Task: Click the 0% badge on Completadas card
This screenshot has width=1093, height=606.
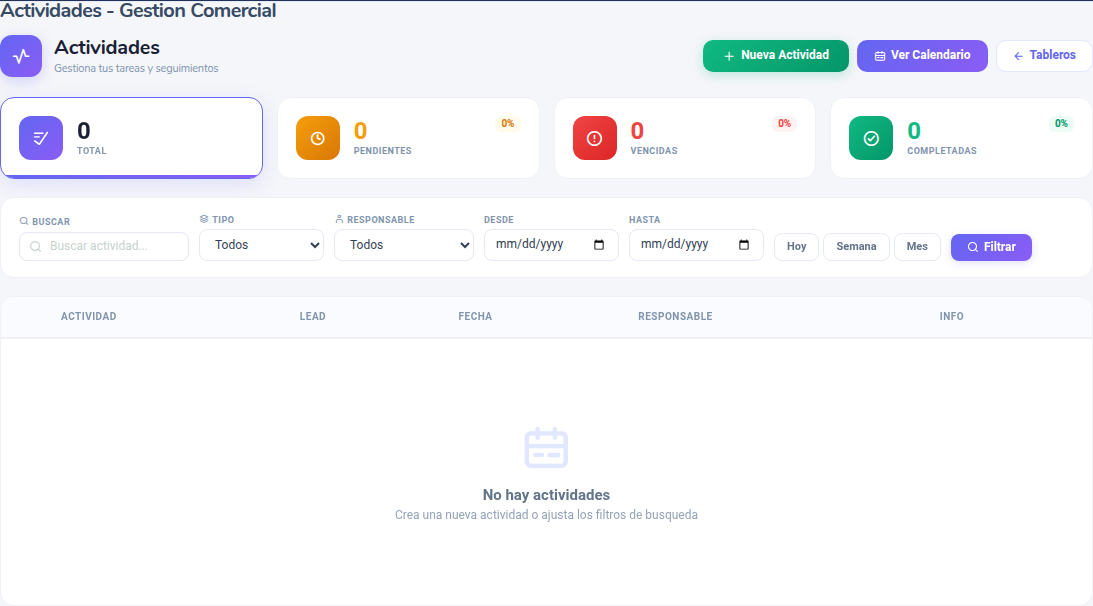Action: click(x=1061, y=123)
